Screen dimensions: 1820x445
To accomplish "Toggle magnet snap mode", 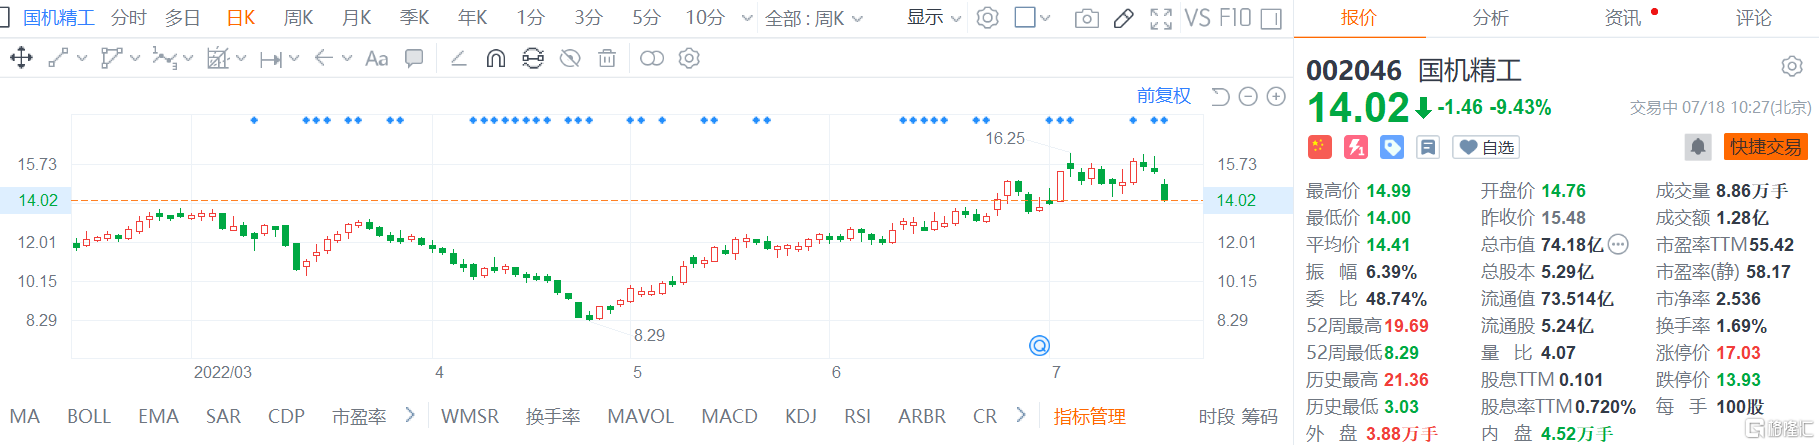I will point(495,58).
